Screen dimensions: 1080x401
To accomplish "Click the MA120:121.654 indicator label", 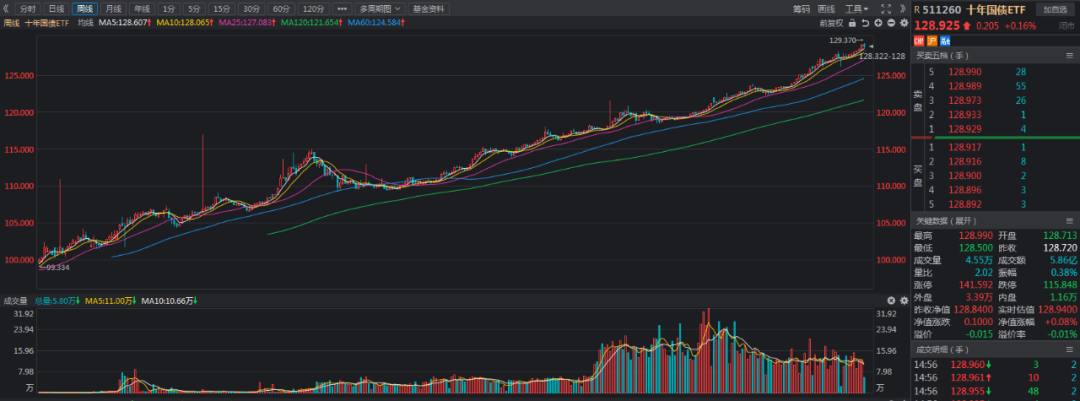I will (x=312, y=23).
